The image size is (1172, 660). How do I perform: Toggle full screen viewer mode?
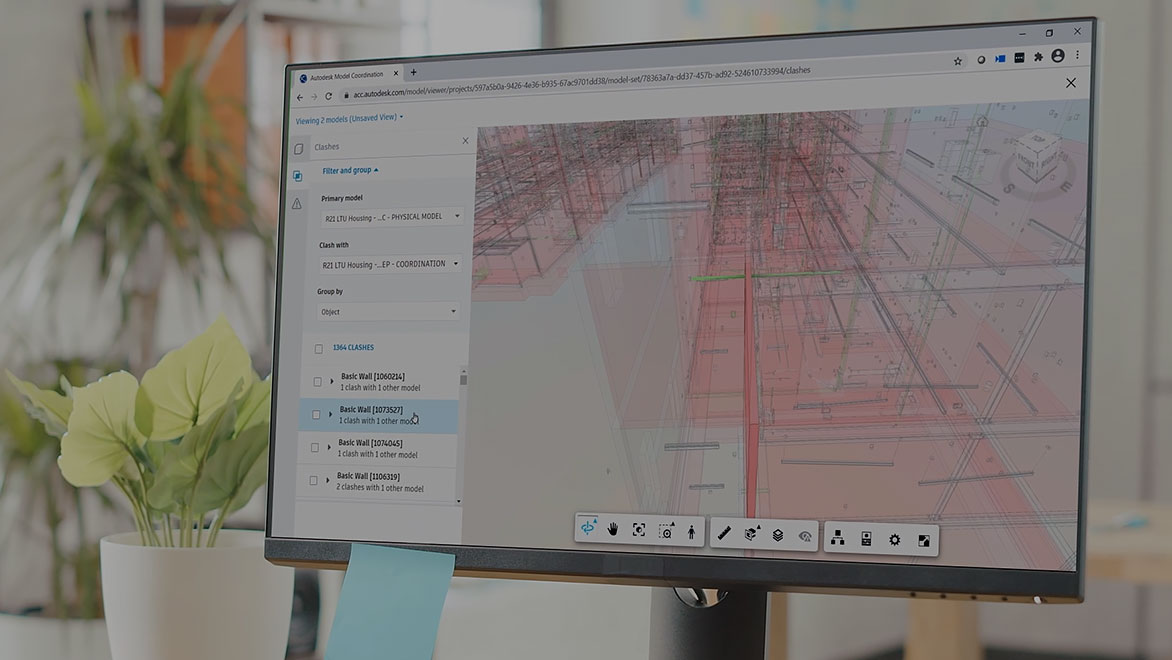tap(924, 540)
